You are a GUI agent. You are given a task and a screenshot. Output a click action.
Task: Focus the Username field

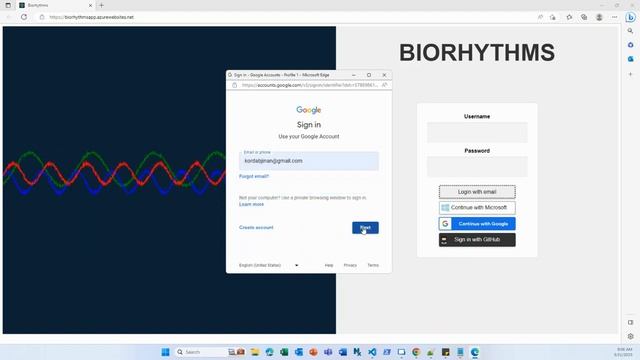(477, 132)
